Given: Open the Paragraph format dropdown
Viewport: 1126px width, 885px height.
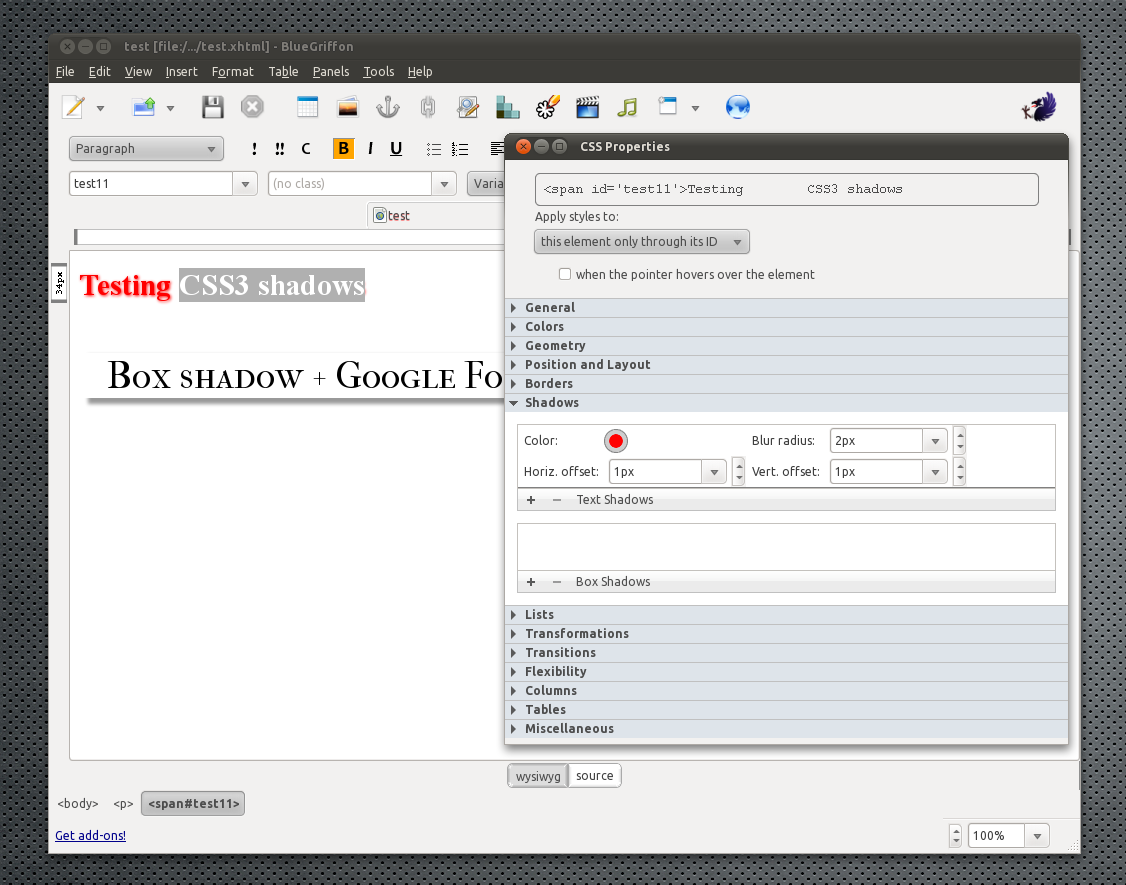Looking at the screenshot, I should pos(146,149).
